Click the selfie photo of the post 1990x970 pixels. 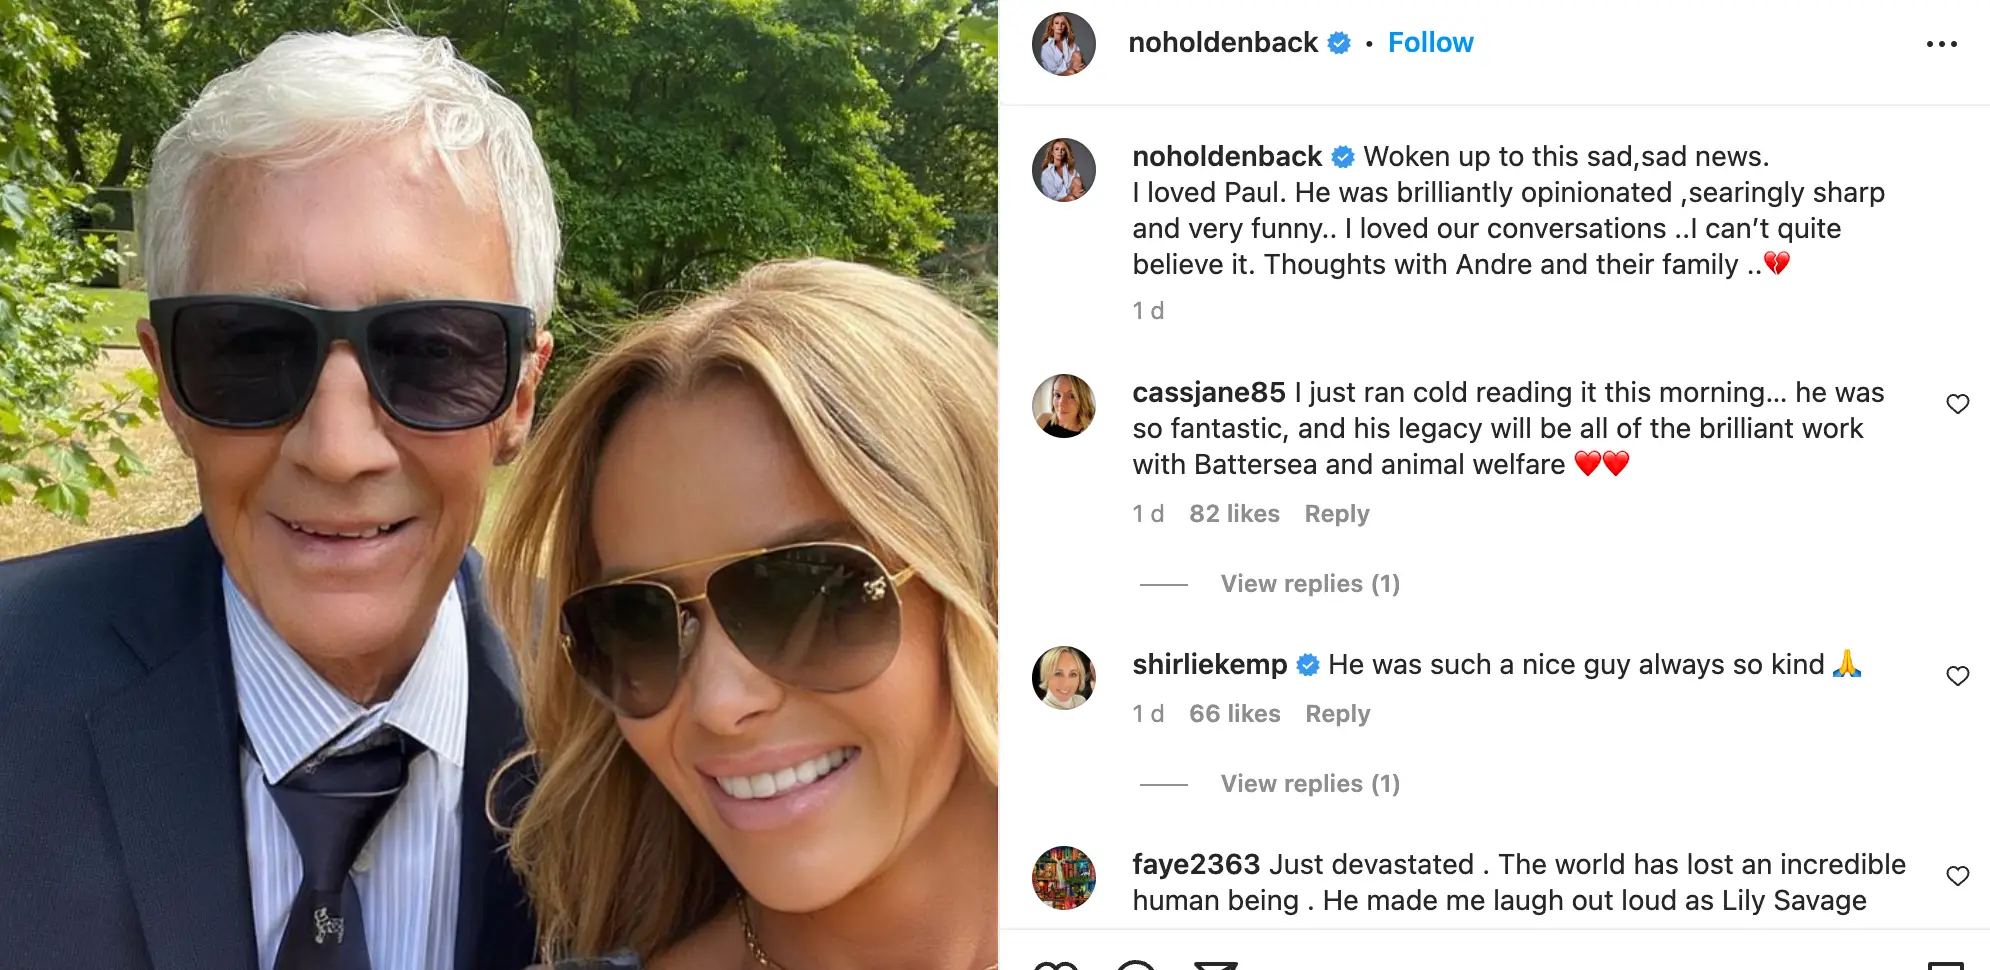[500, 485]
